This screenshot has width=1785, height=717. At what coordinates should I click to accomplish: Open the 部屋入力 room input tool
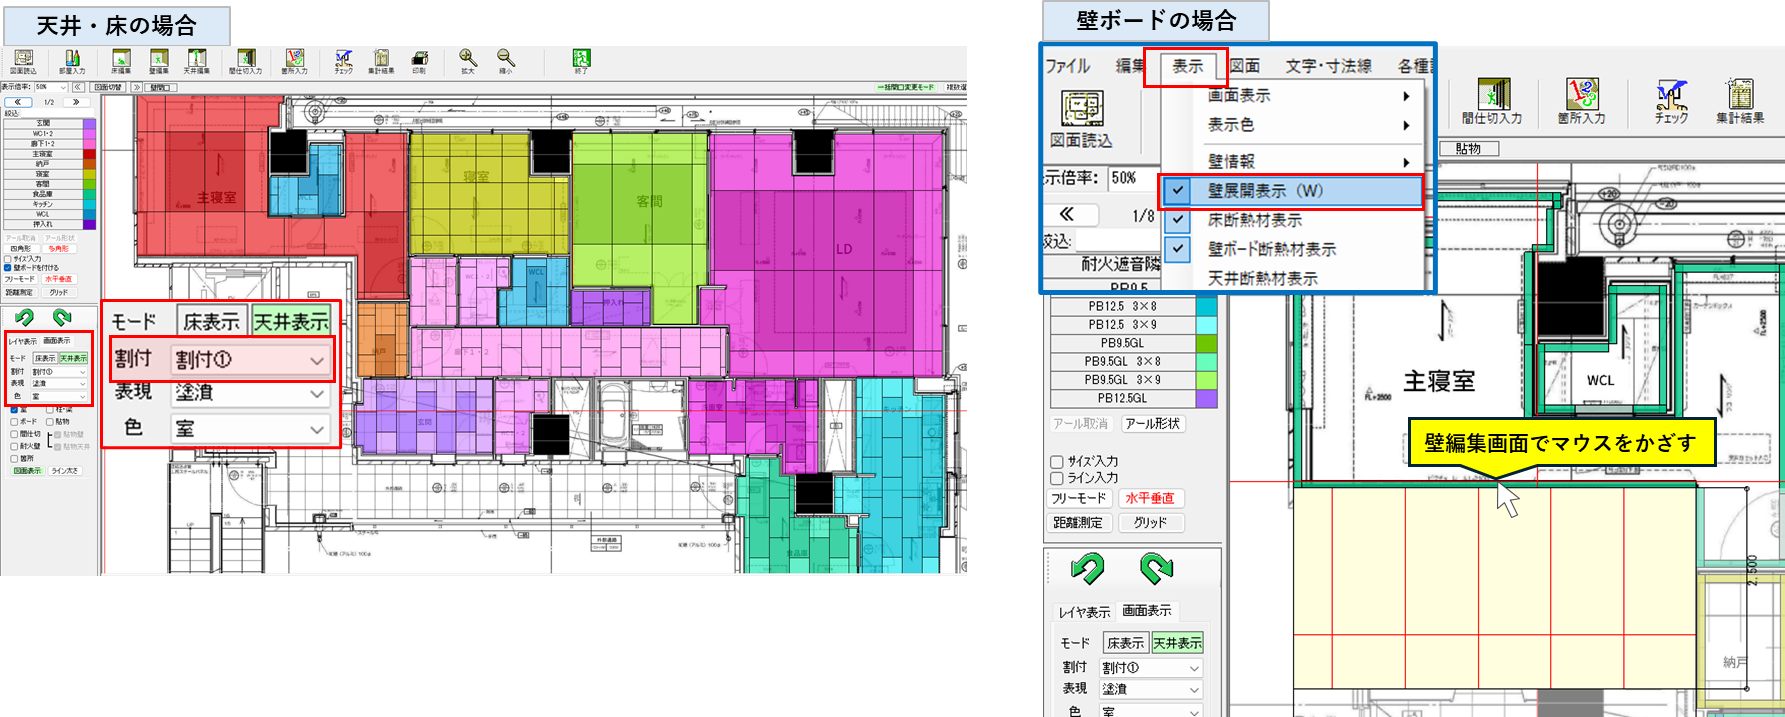(72, 61)
